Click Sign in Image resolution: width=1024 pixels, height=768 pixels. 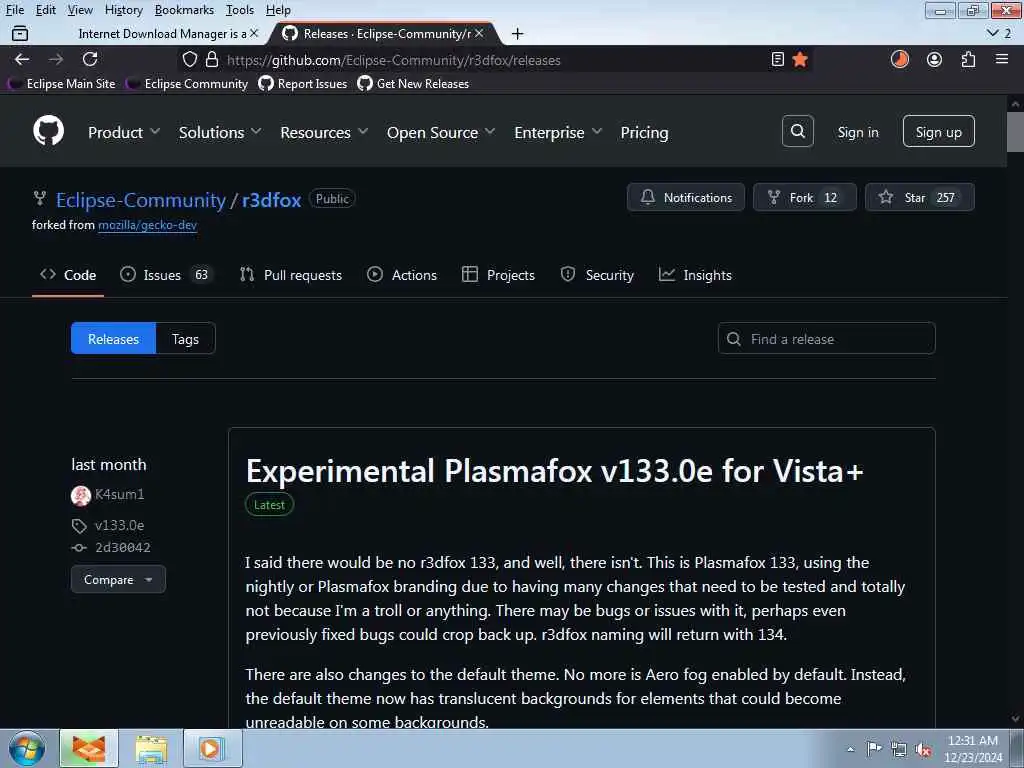coord(858,132)
